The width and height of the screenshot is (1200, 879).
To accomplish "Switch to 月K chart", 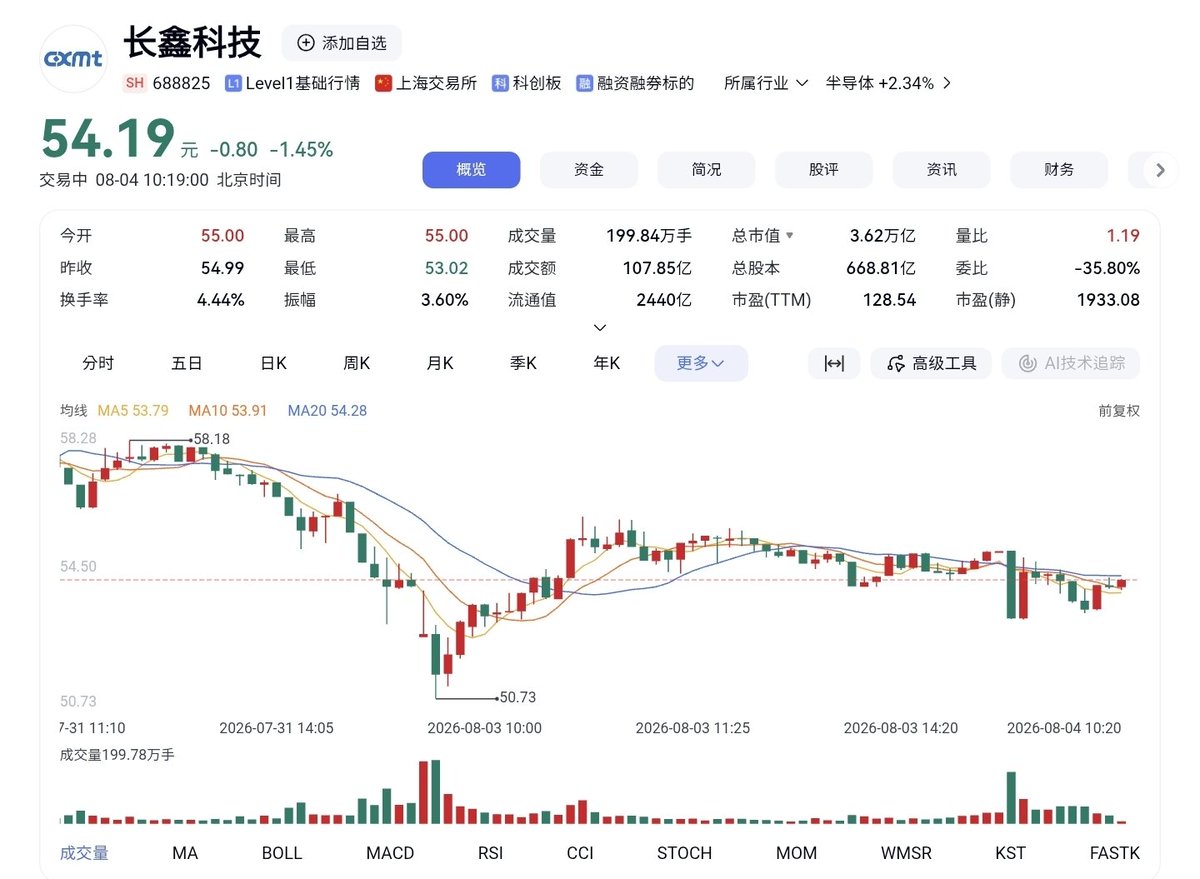I will click(440, 363).
